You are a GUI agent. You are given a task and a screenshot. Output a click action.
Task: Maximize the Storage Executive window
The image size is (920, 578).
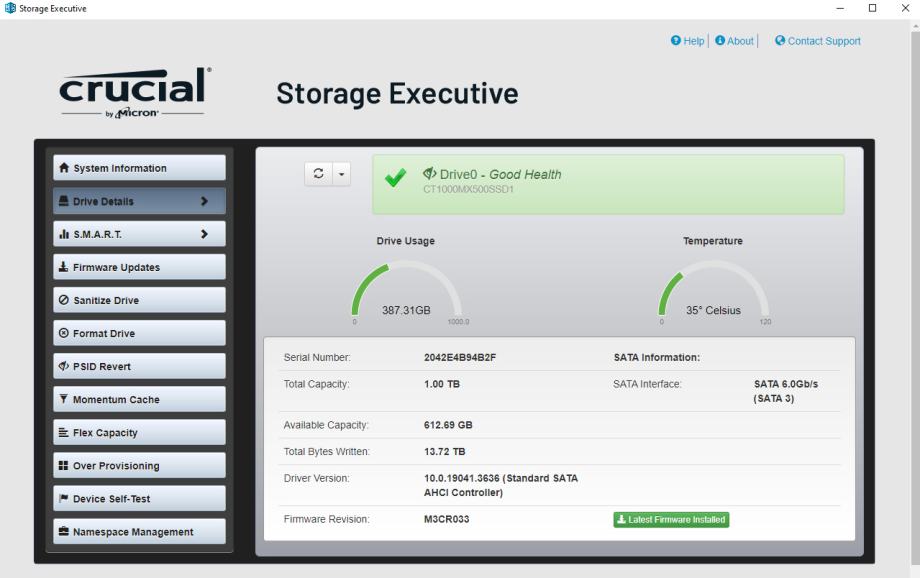click(872, 8)
